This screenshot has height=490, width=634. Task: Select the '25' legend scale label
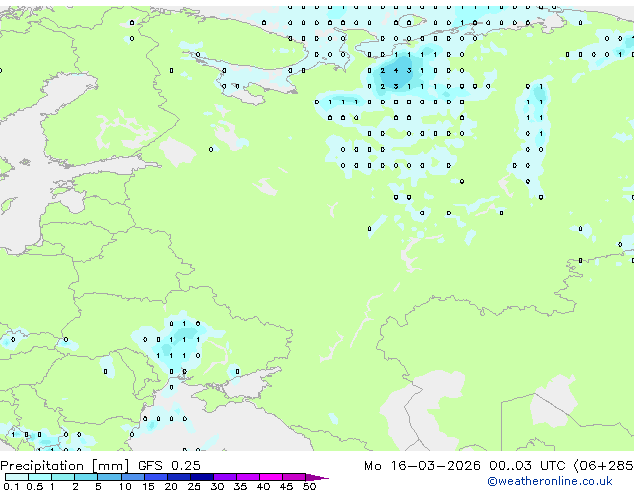click(x=194, y=486)
